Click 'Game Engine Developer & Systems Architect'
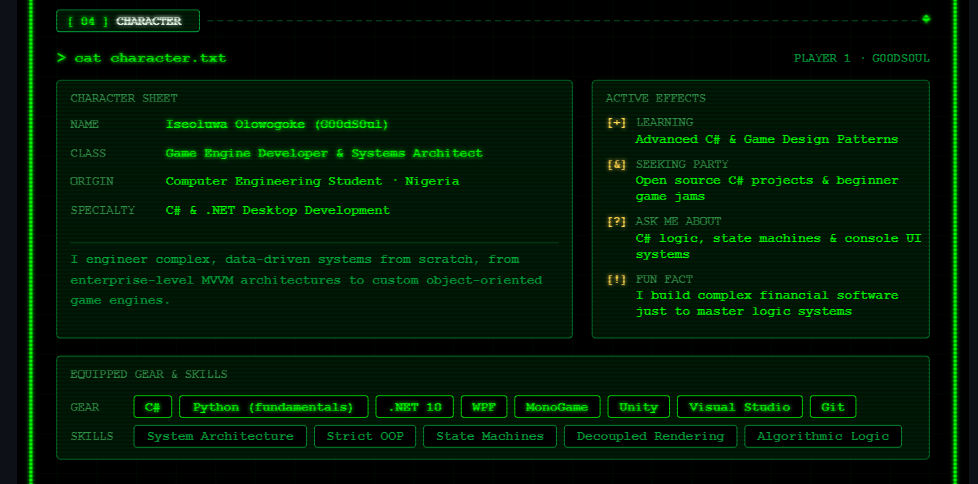This screenshot has height=484, width=978. (324, 153)
